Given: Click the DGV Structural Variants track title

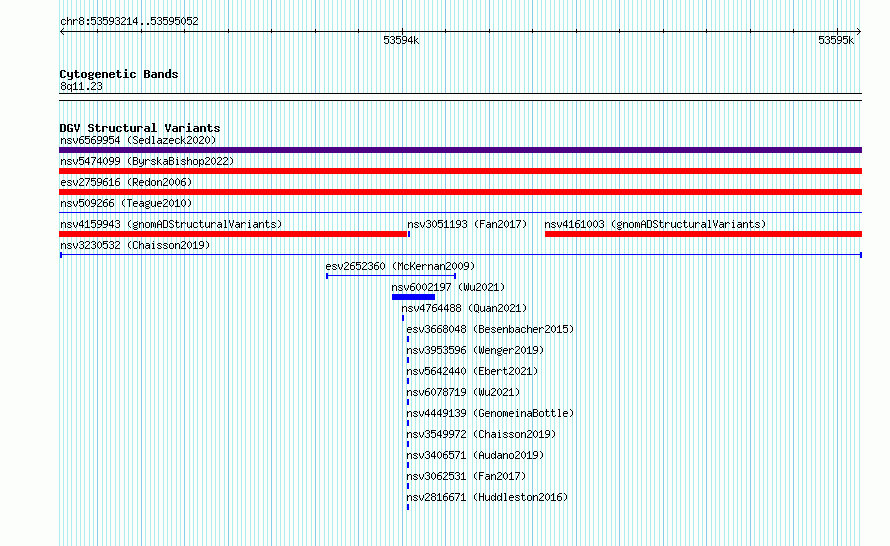Looking at the screenshot, I should pos(140,128).
